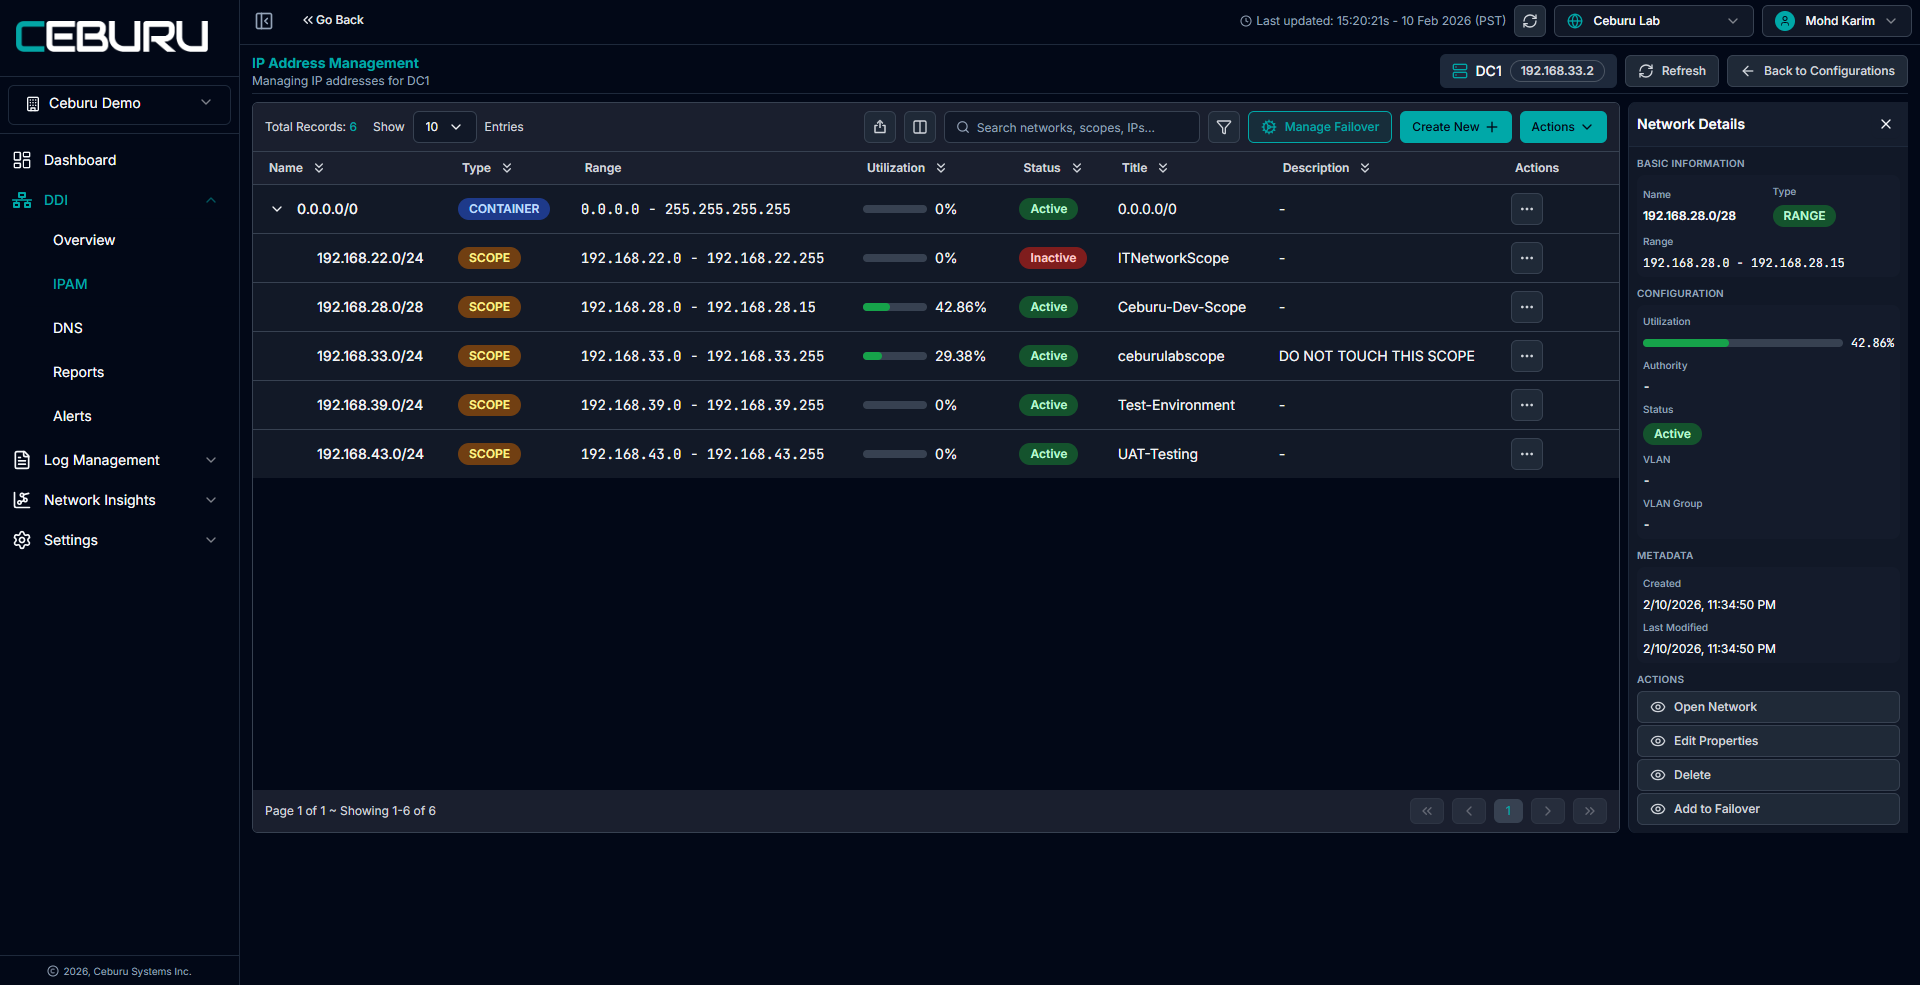Screen dimensions: 1920x985
Task: Click Back to Configurations
Action: [x=1817, y=71]
